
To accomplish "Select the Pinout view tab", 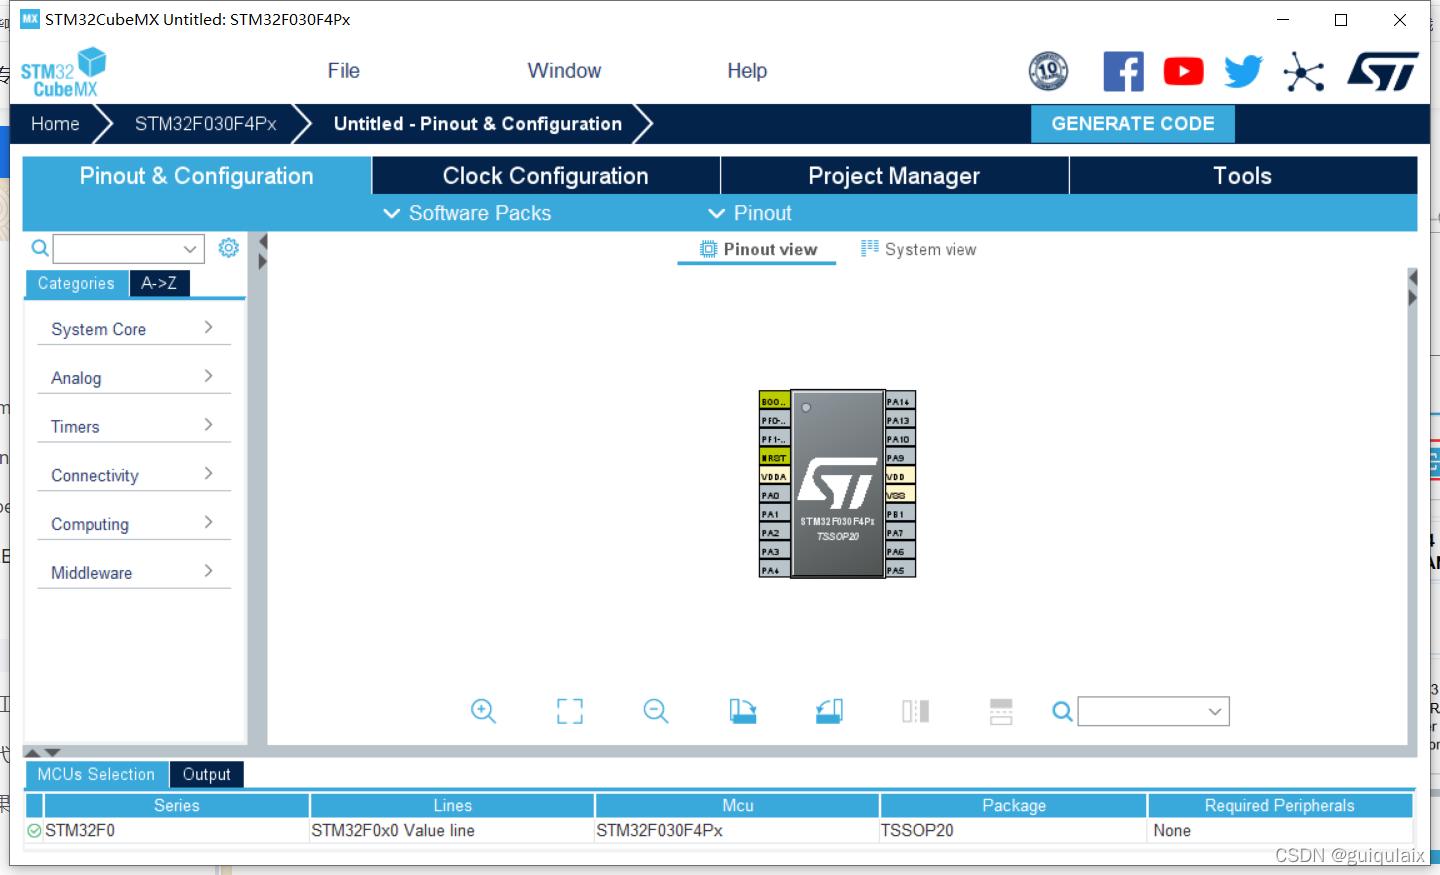I will (x=758, y=249).
